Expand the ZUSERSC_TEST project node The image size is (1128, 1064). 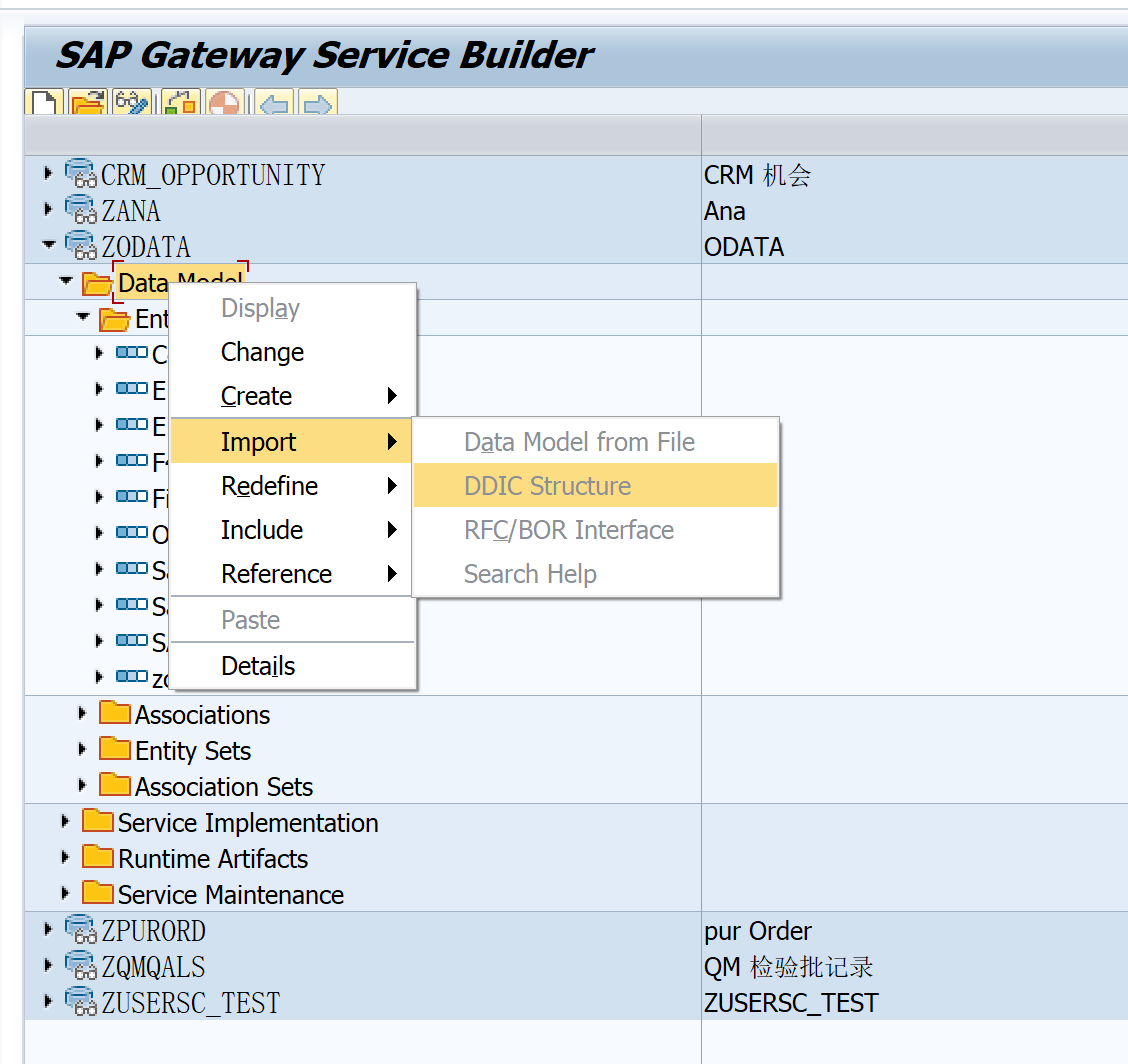pyautogui.click(x=48, y=1001)
